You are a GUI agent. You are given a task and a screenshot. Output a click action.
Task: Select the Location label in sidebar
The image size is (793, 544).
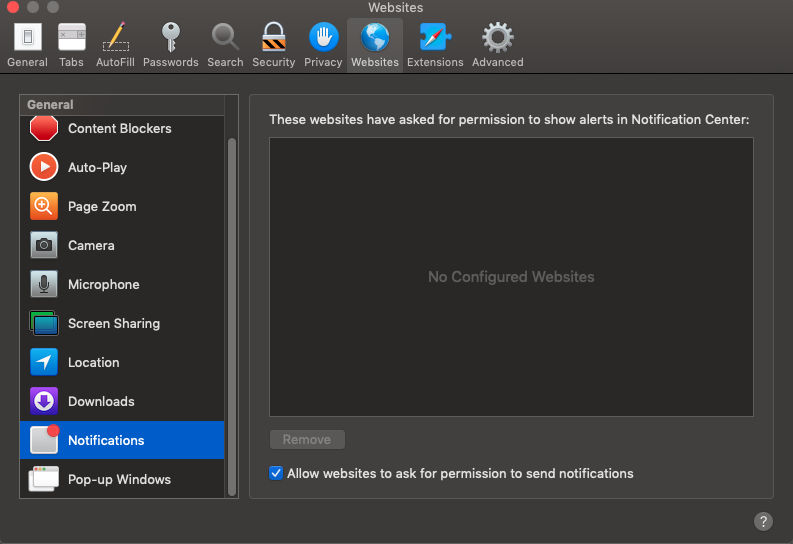(94, 362)
